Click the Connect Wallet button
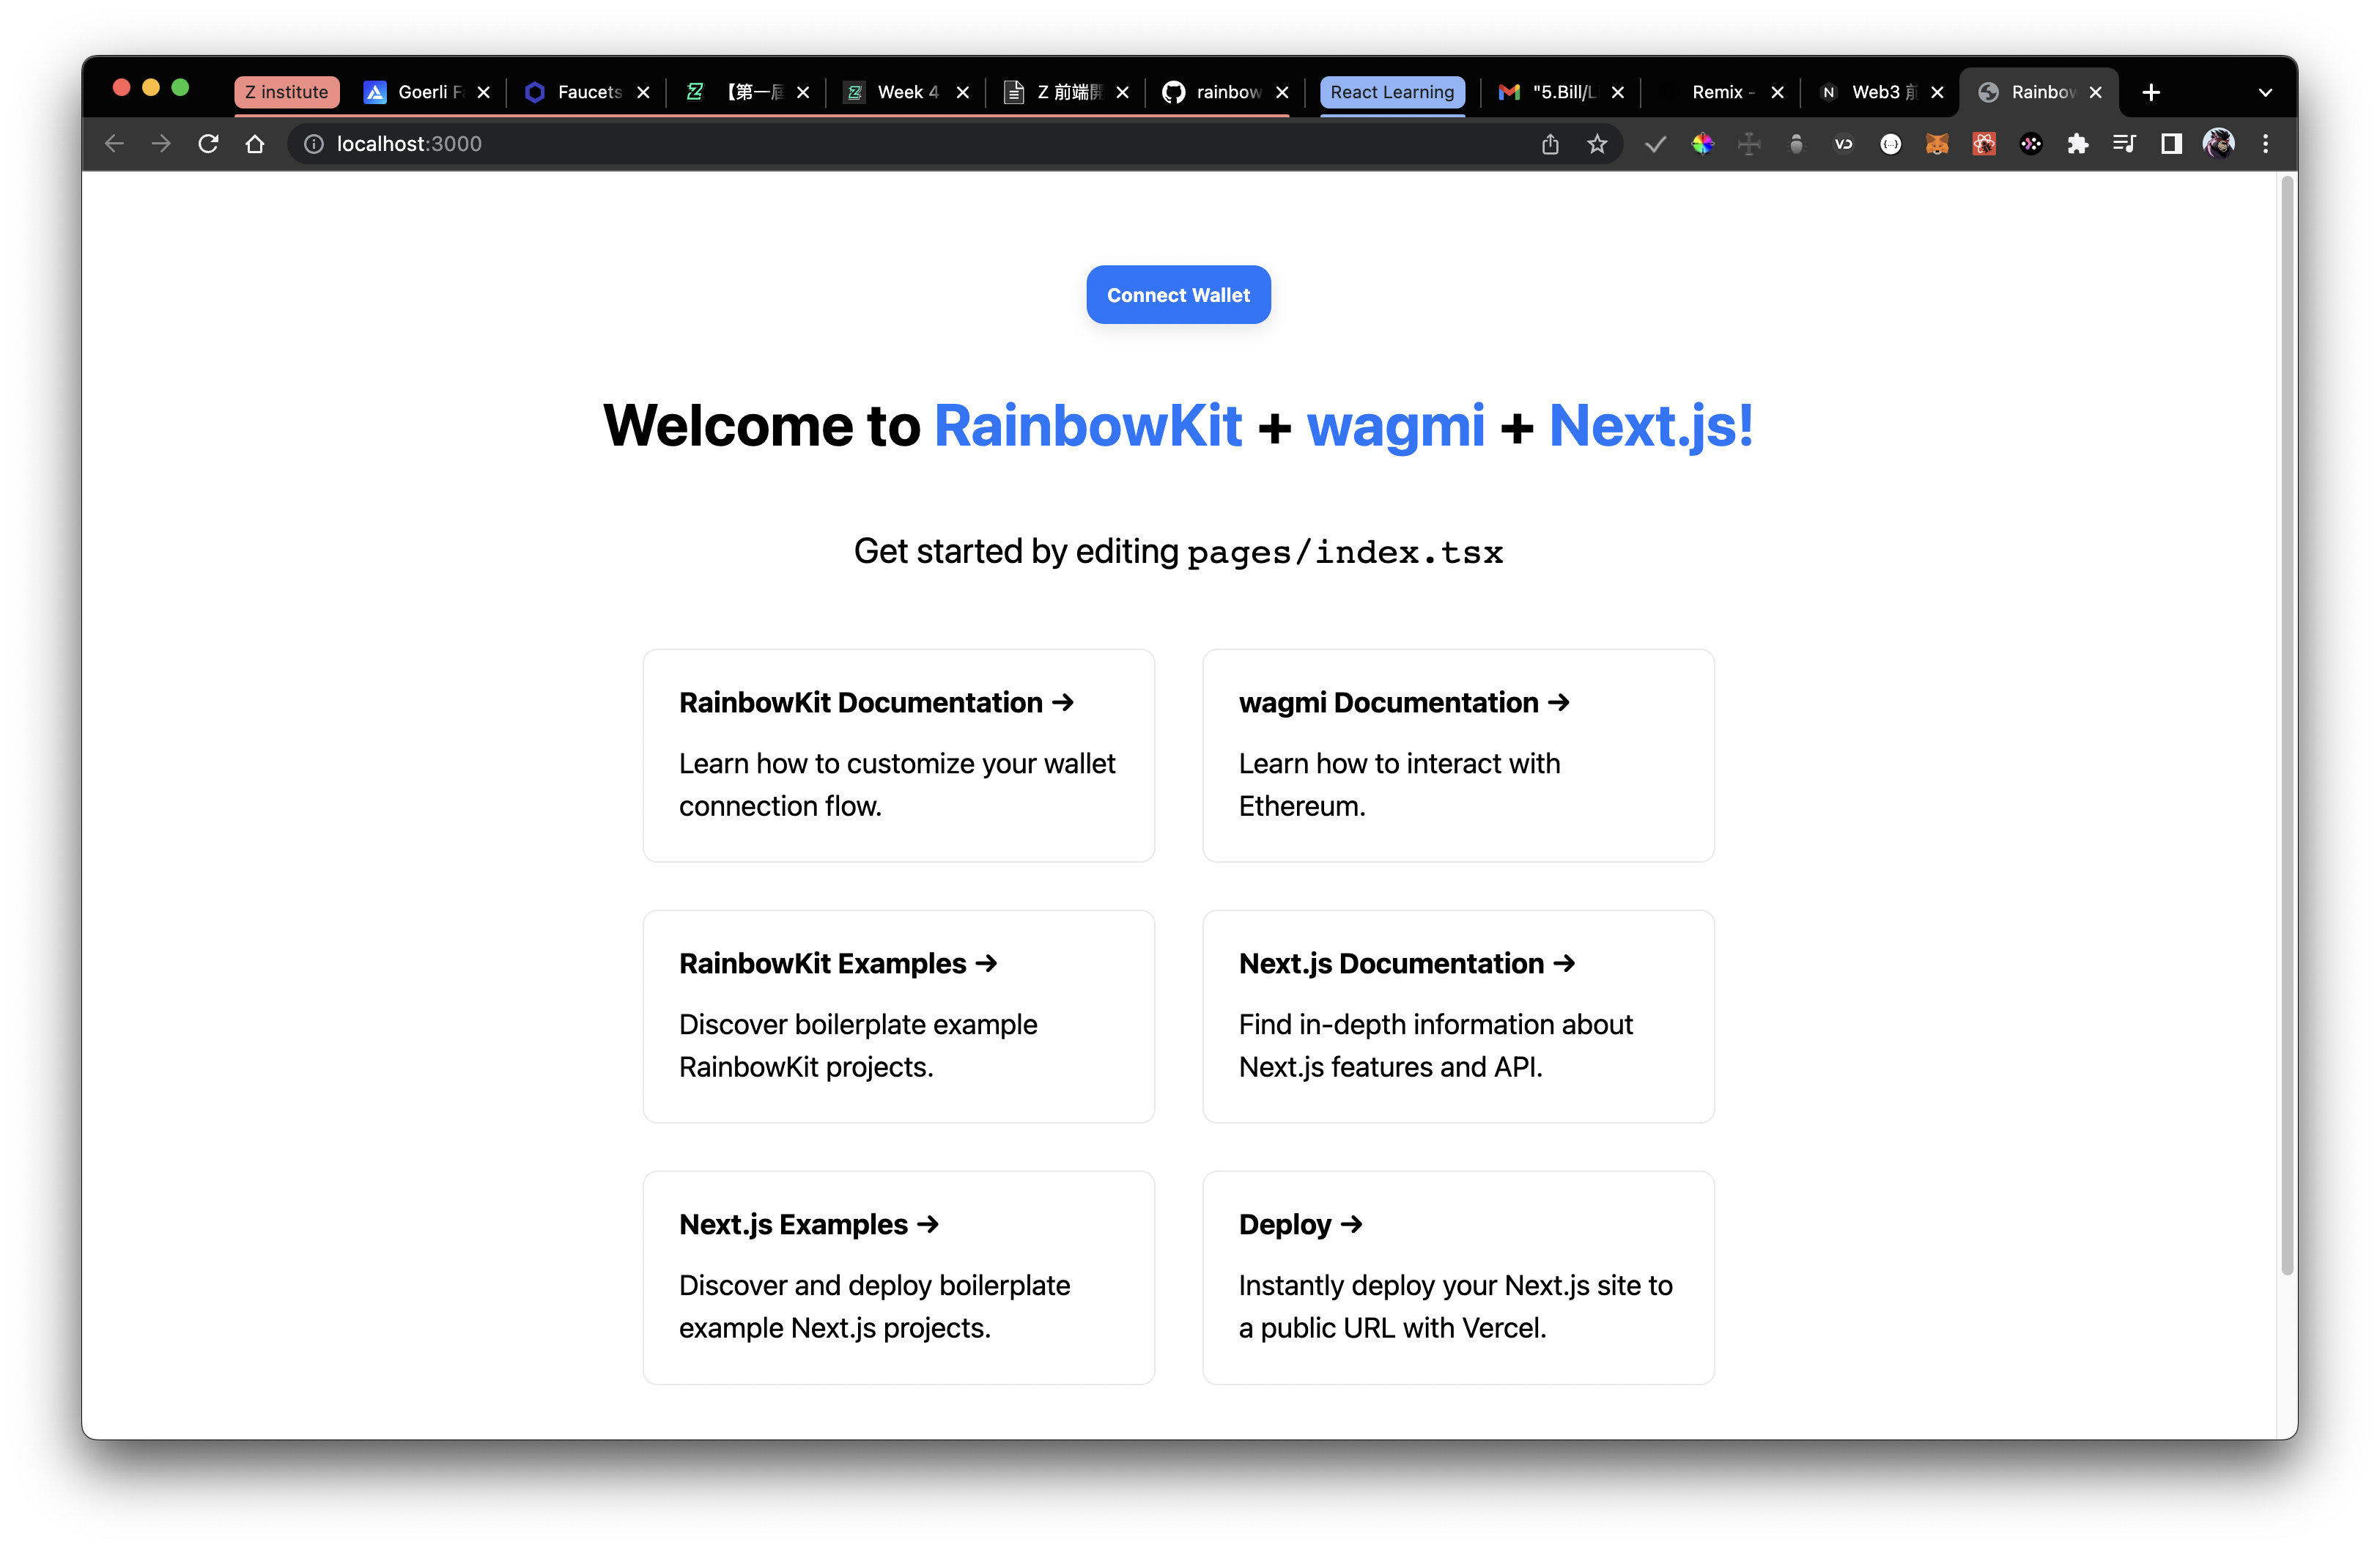 click(x=1178, y=295)
